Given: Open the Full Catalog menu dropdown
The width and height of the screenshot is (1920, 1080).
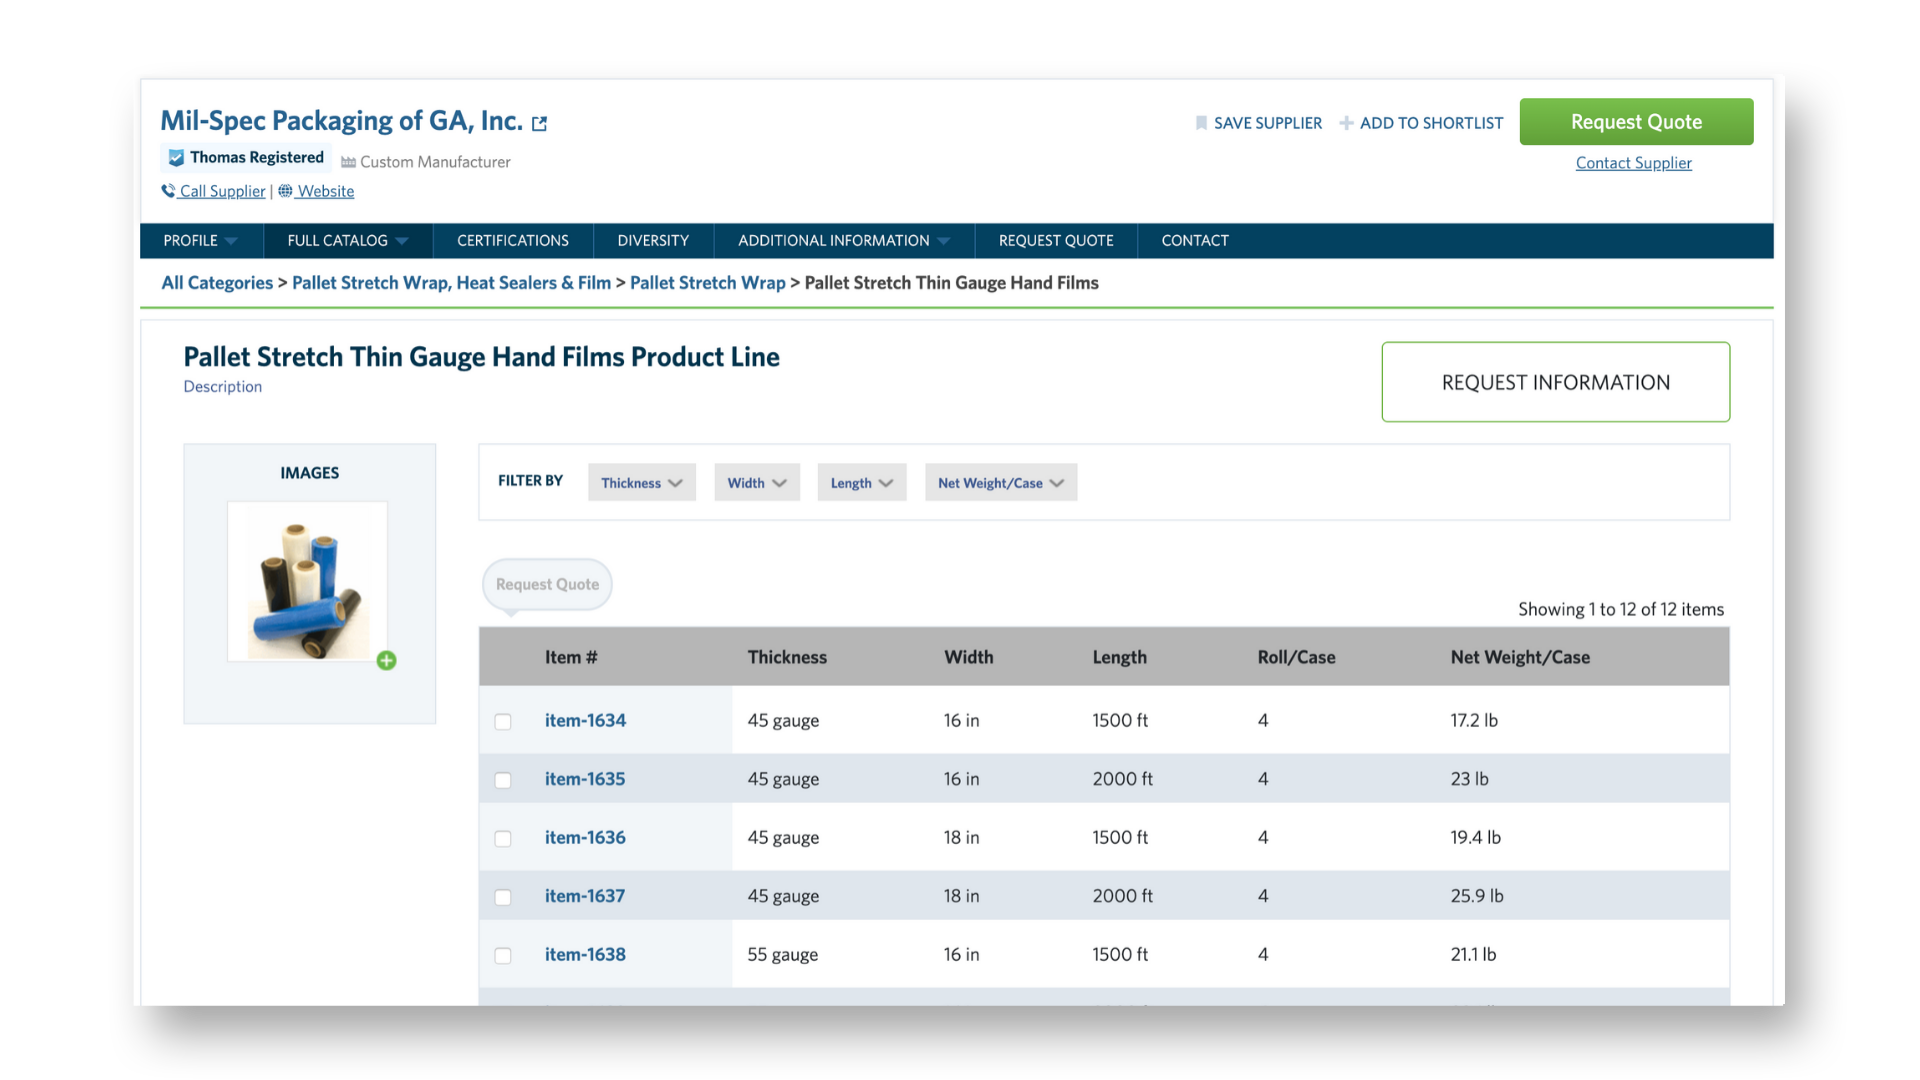Looking at the screenshot, I should [347, 241].
